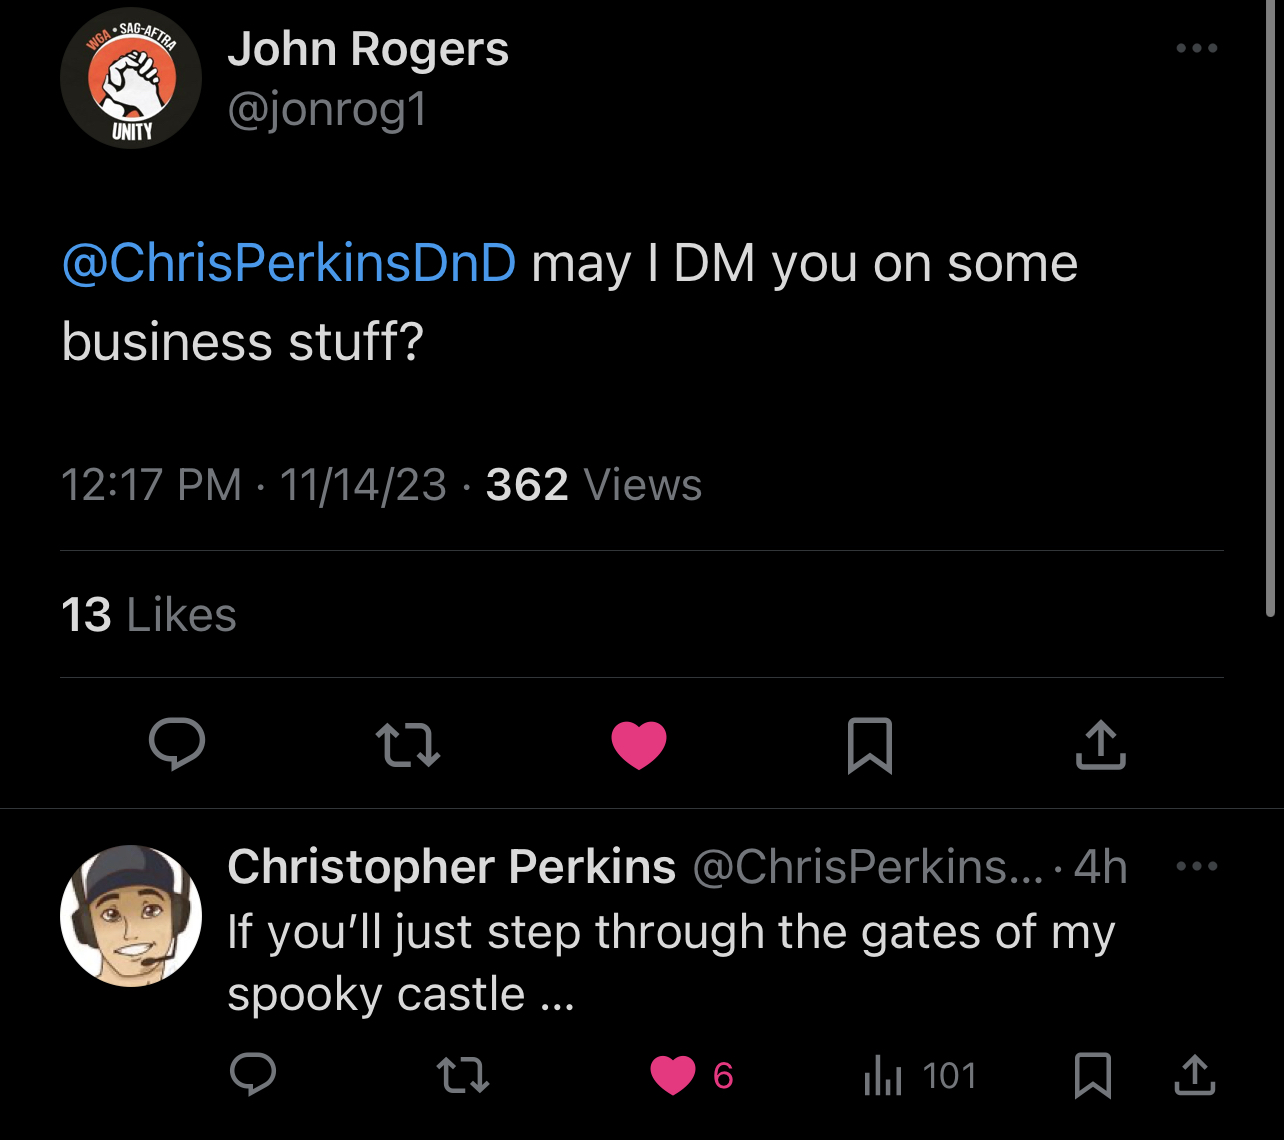Viewport: 1284px width, 1140px height.
Task: Bookmark John Rogers' main tweet
Action: click(x=869, y=746)
